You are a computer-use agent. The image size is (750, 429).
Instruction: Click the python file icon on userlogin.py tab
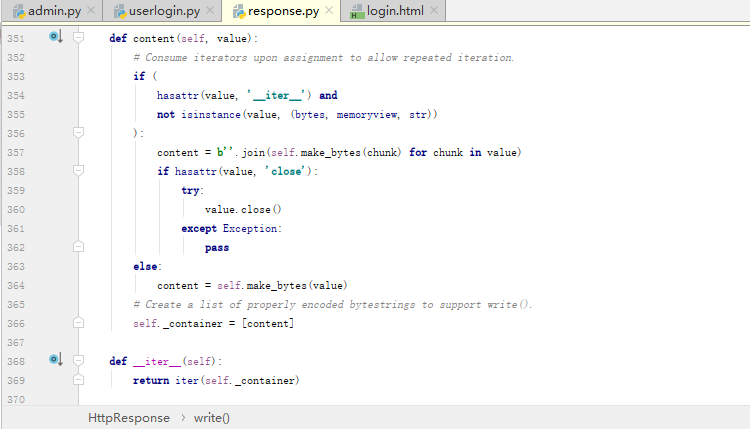[x=120, y=11]
